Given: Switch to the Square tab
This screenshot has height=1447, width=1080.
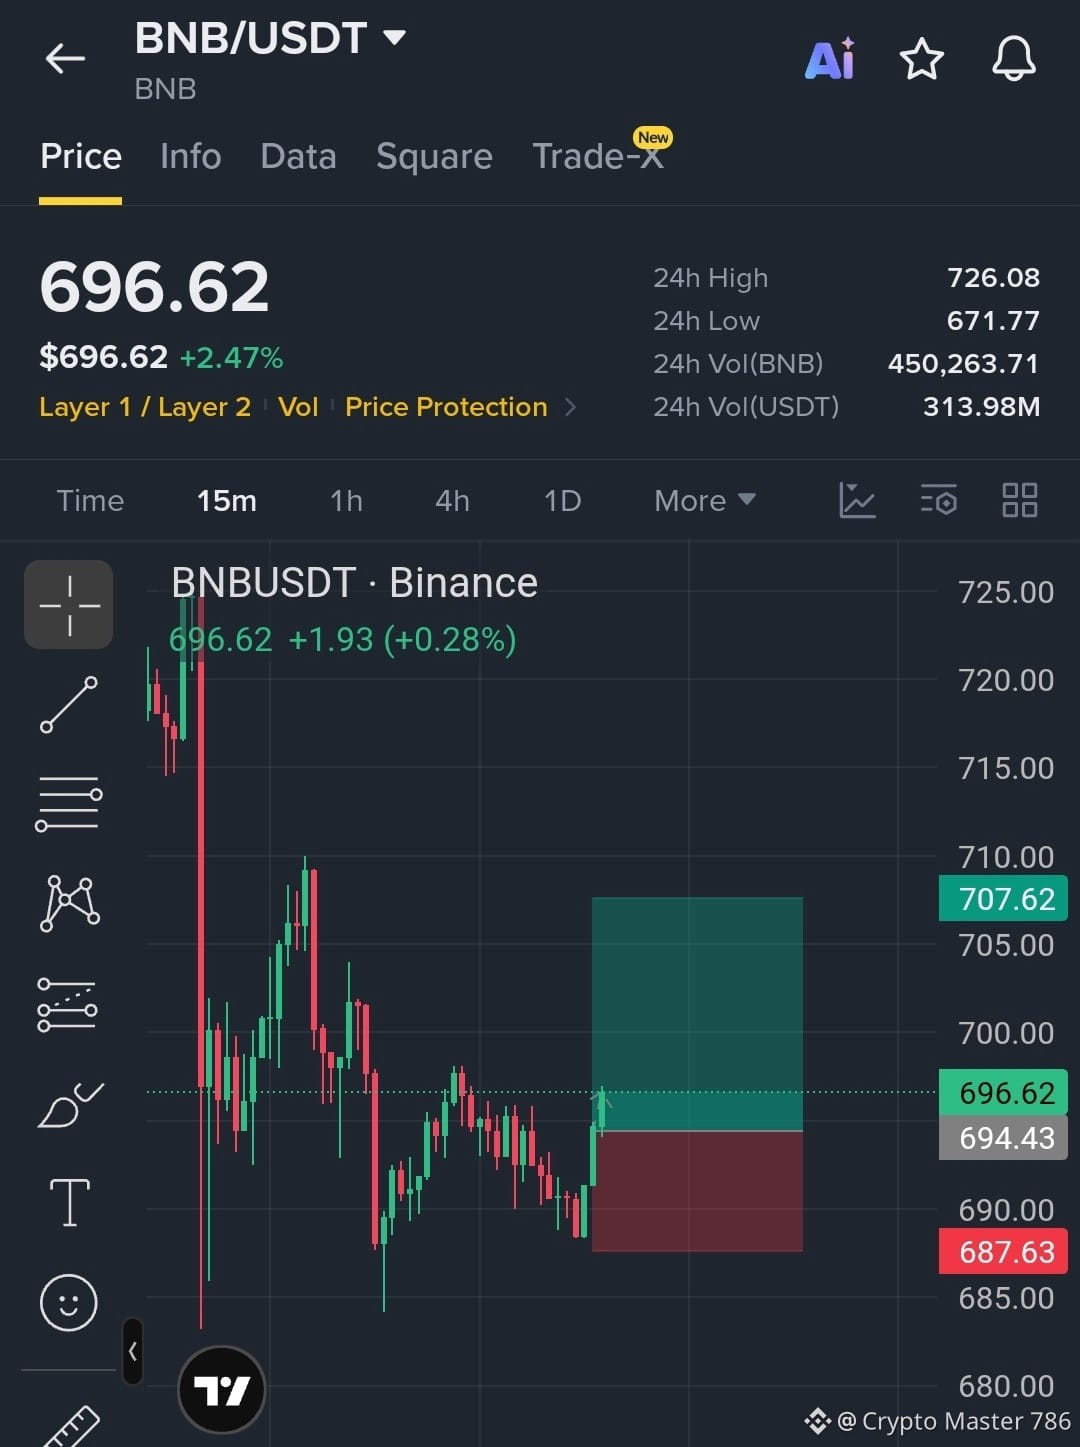Looking at the screenshot, I should [x=434, y=157].
